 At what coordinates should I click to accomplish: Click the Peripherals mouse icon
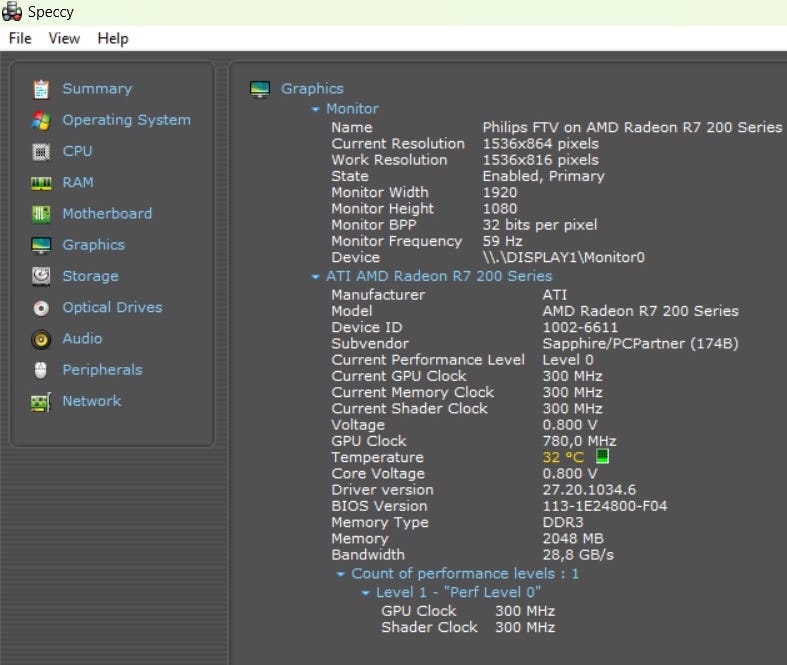coord(41,370)
